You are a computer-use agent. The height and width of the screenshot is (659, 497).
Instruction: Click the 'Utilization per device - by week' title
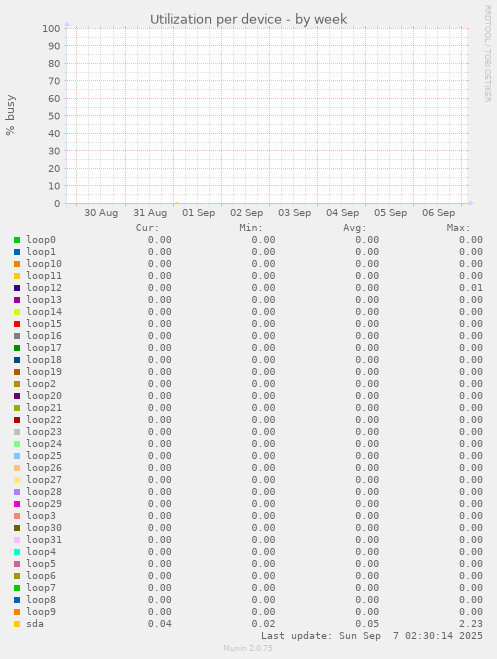[x=249, y=20]
